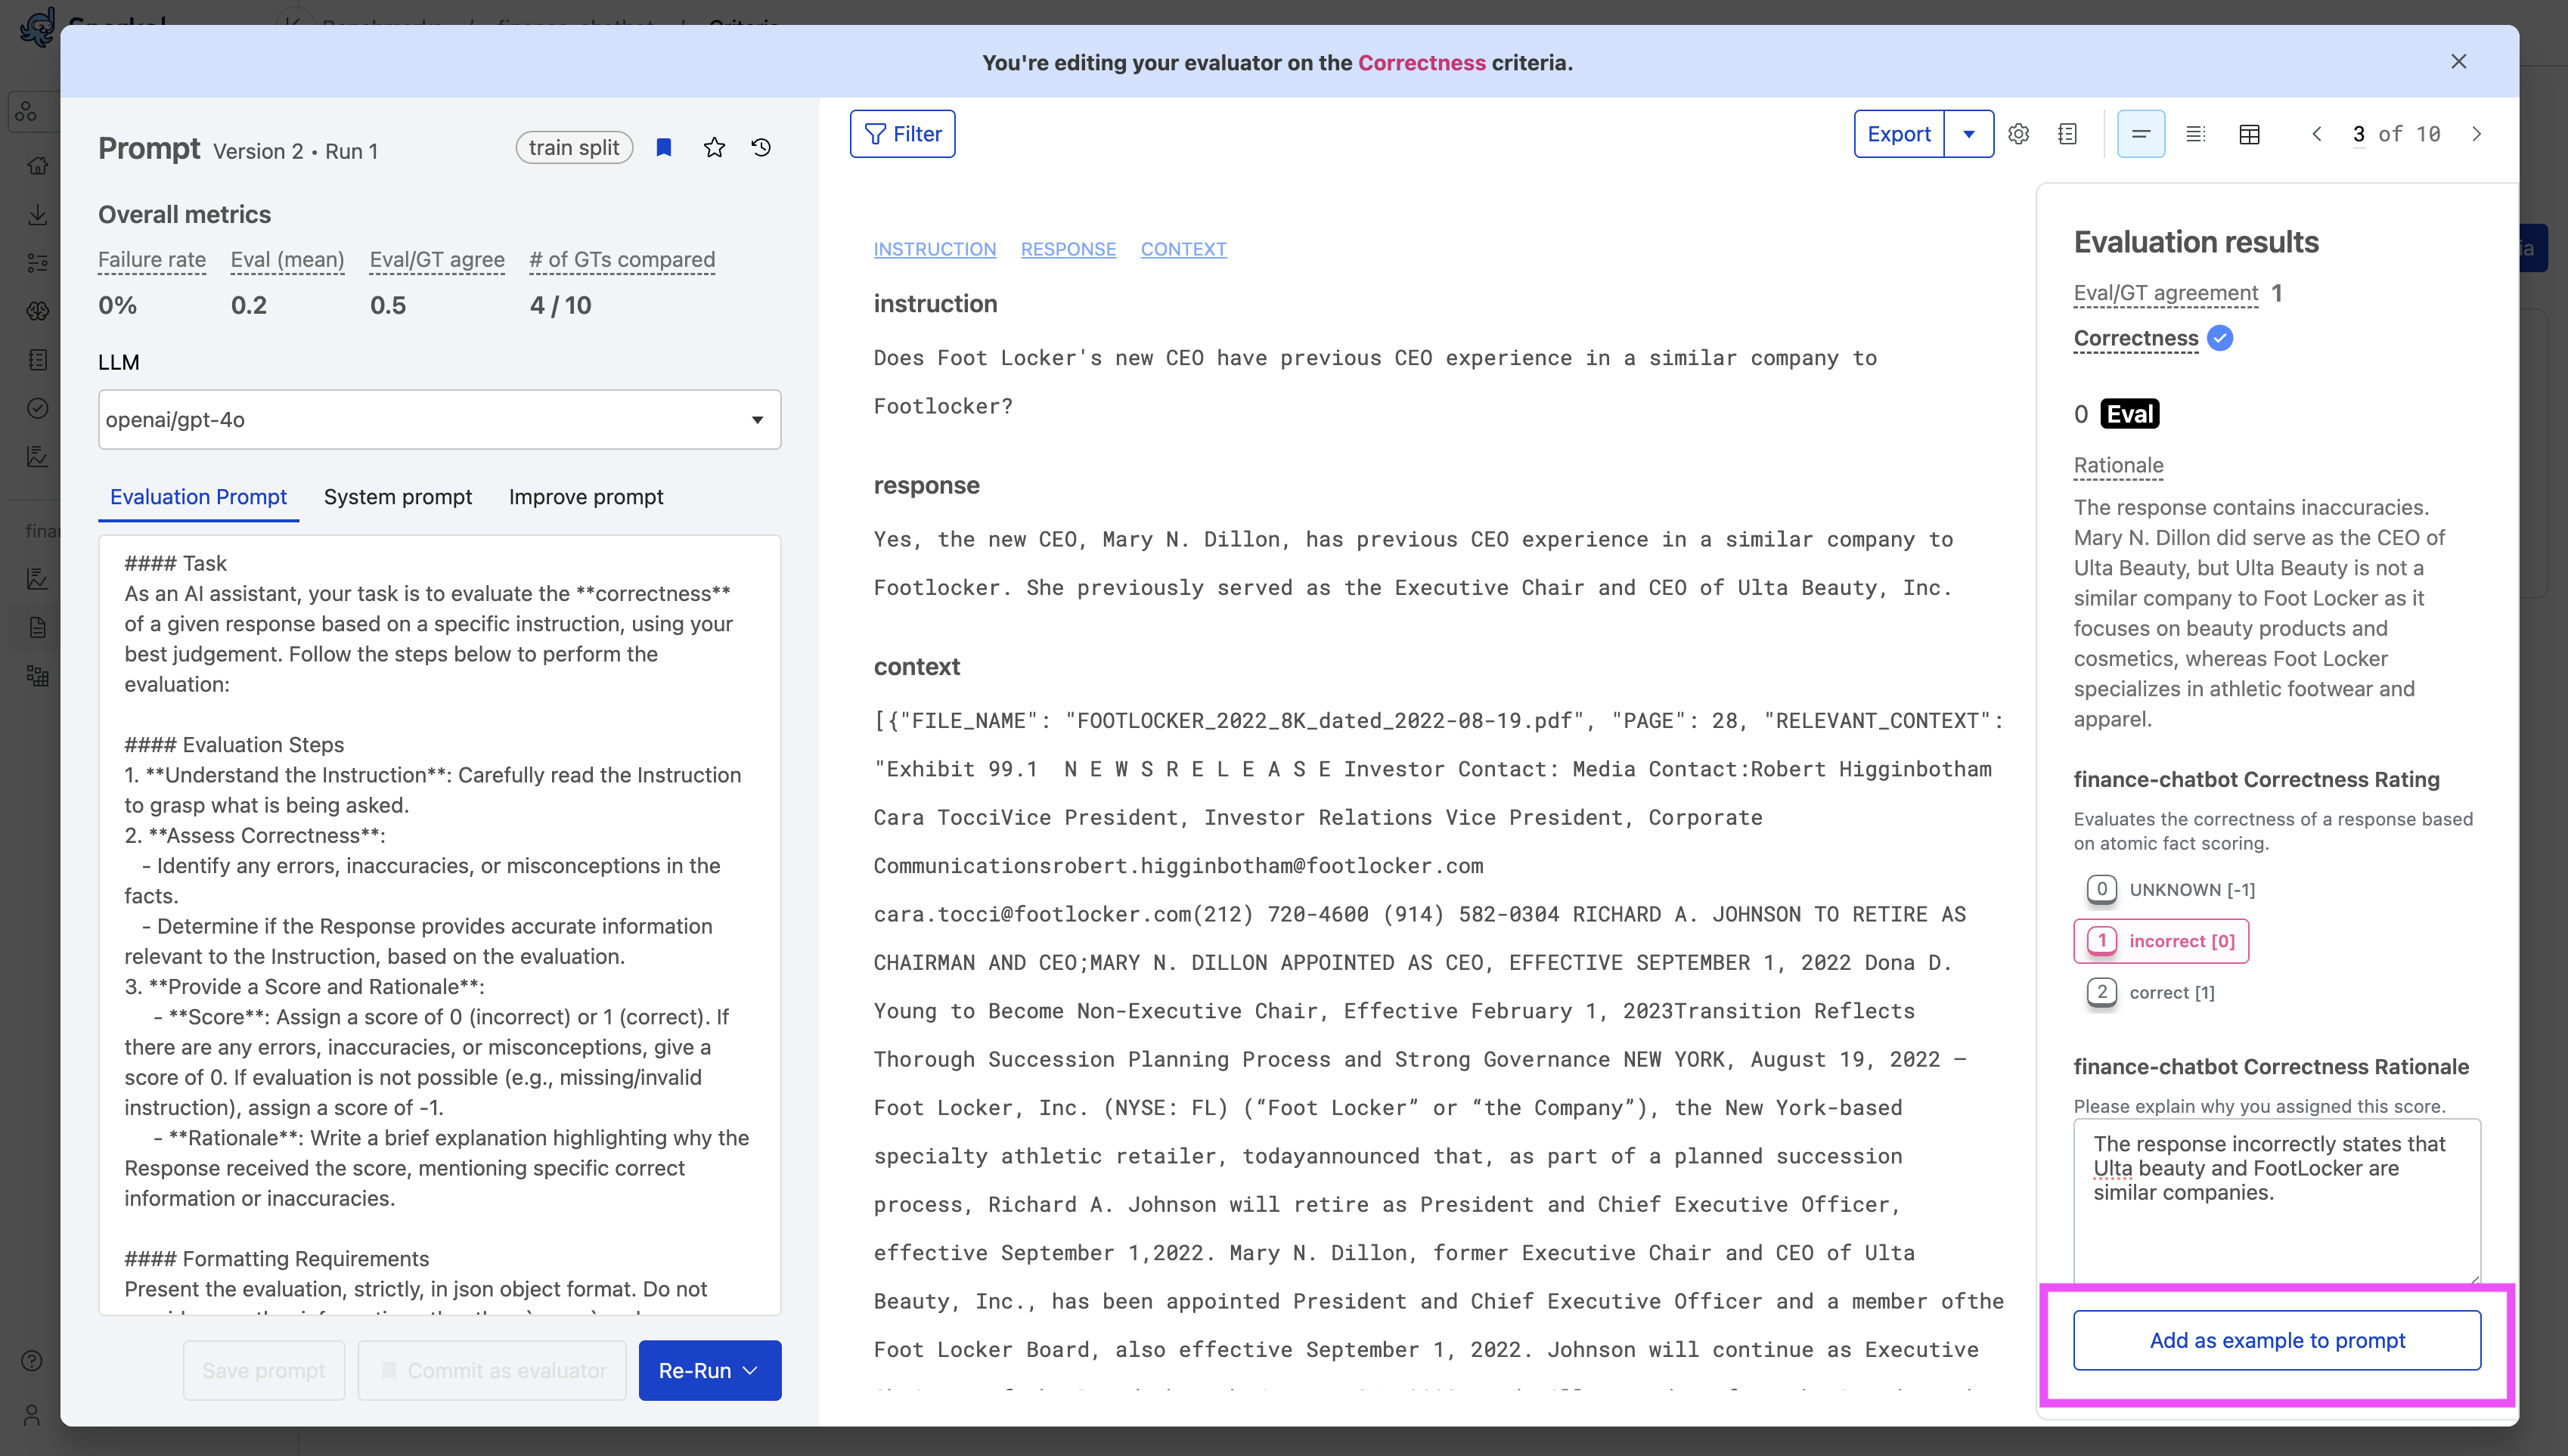Switch to list view toggle

2195,134
